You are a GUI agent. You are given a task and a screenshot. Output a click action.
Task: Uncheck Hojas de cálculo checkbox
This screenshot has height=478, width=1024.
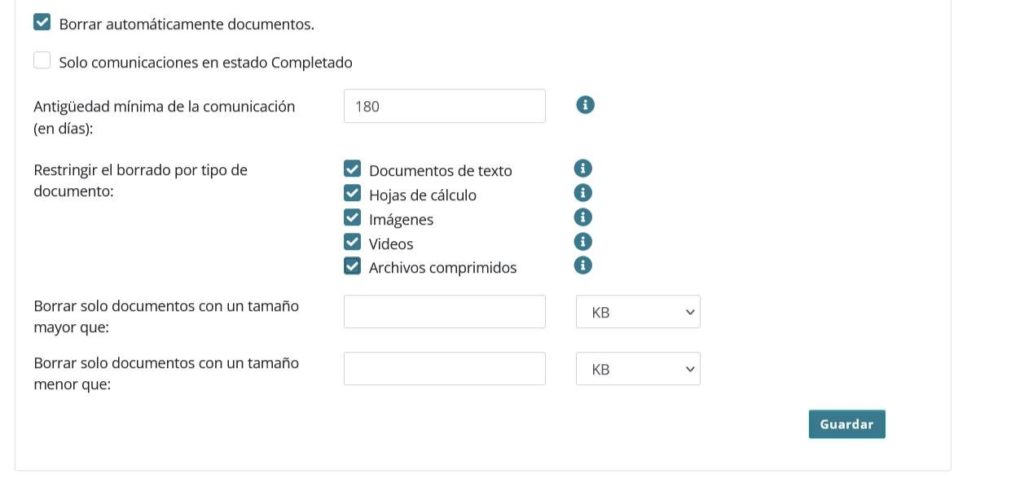tap(352, 193)
